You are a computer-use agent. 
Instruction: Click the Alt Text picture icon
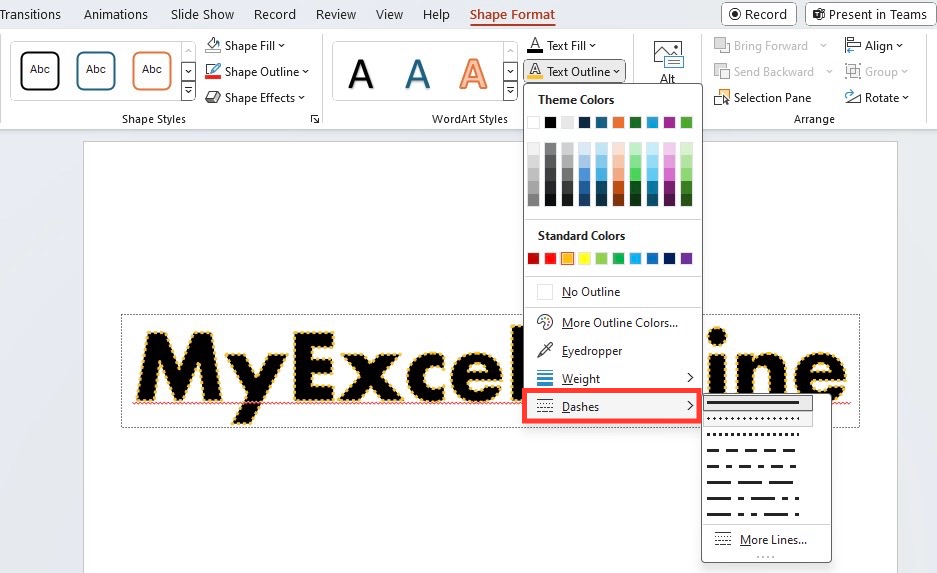point(668,54)
